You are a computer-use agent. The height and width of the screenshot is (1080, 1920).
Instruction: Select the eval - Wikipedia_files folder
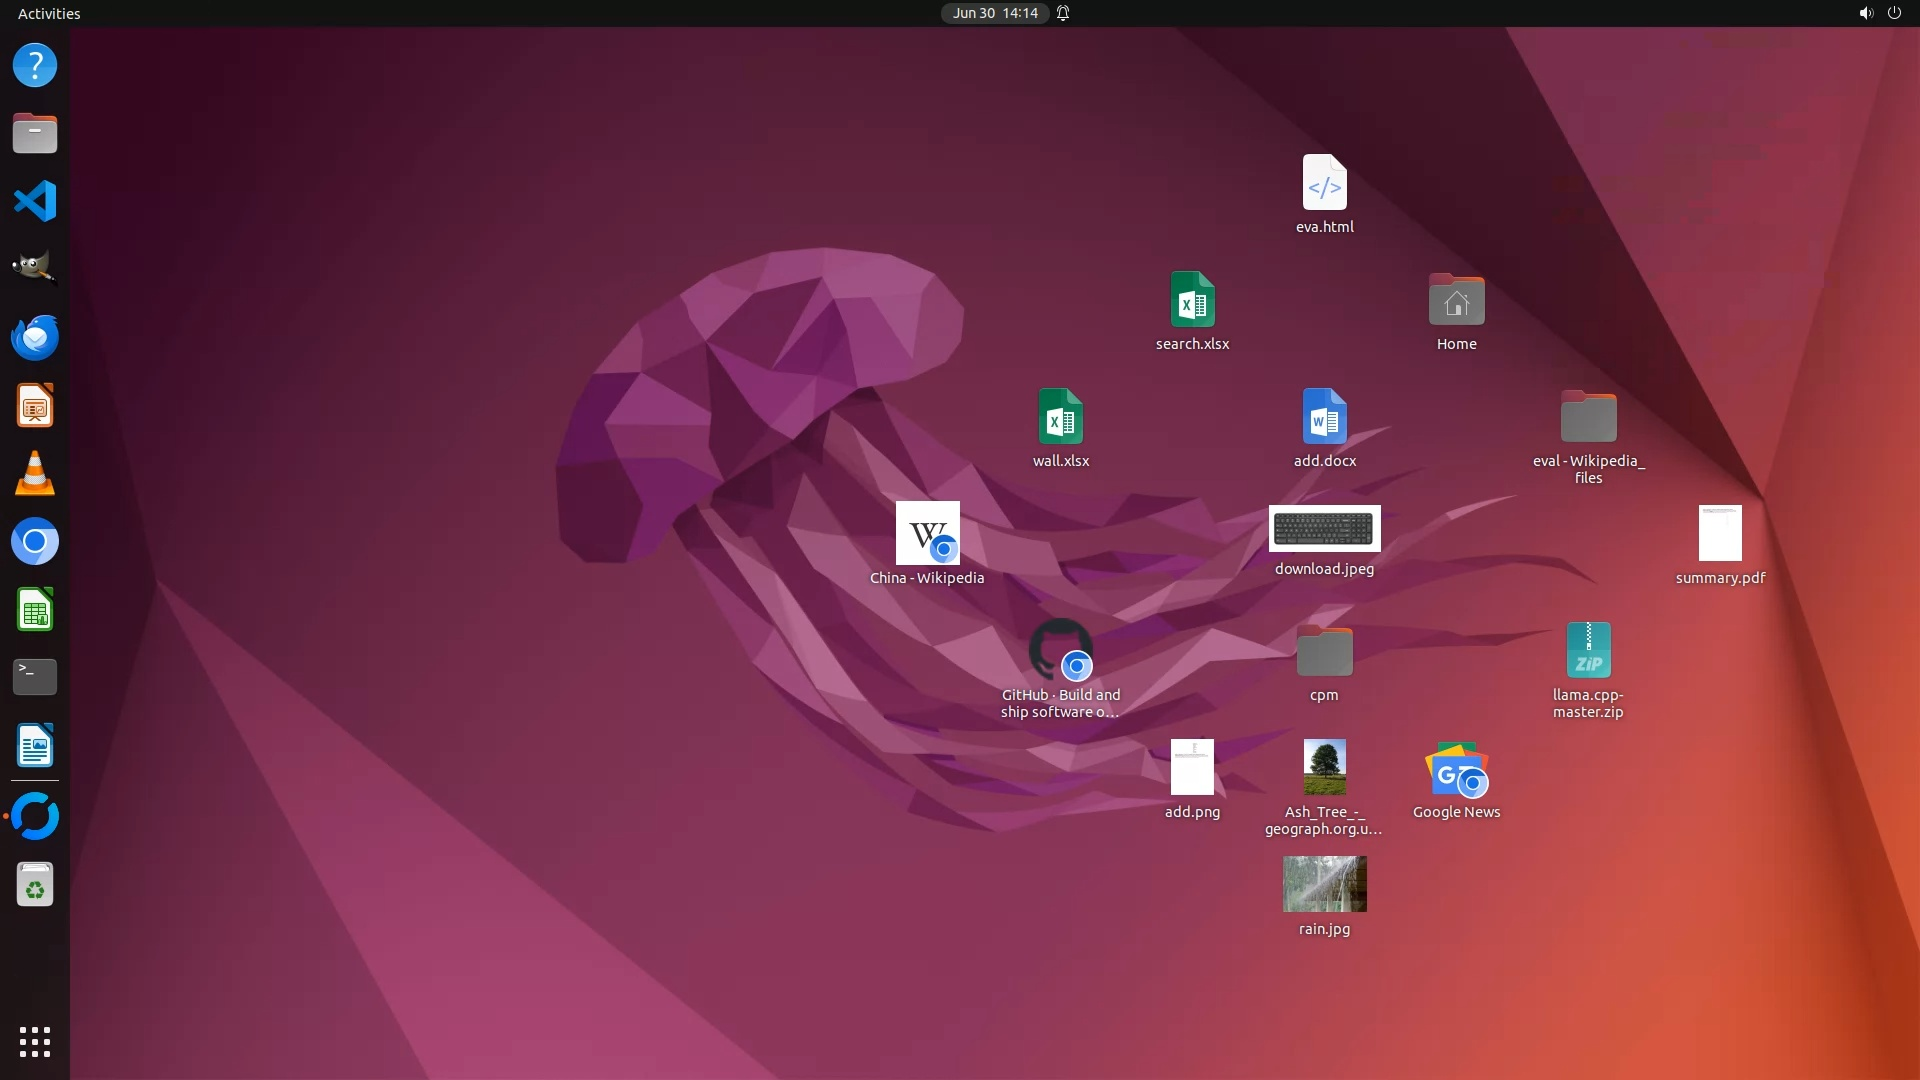click(x=1588, y=417)
